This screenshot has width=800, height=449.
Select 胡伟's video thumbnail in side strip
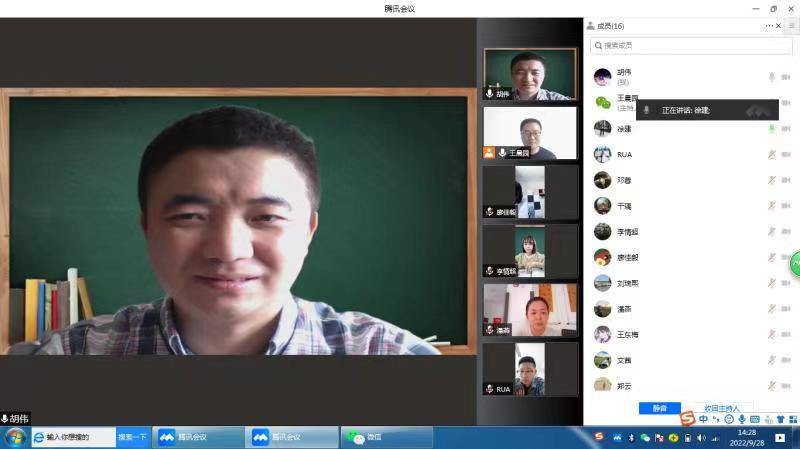point(530,74)
